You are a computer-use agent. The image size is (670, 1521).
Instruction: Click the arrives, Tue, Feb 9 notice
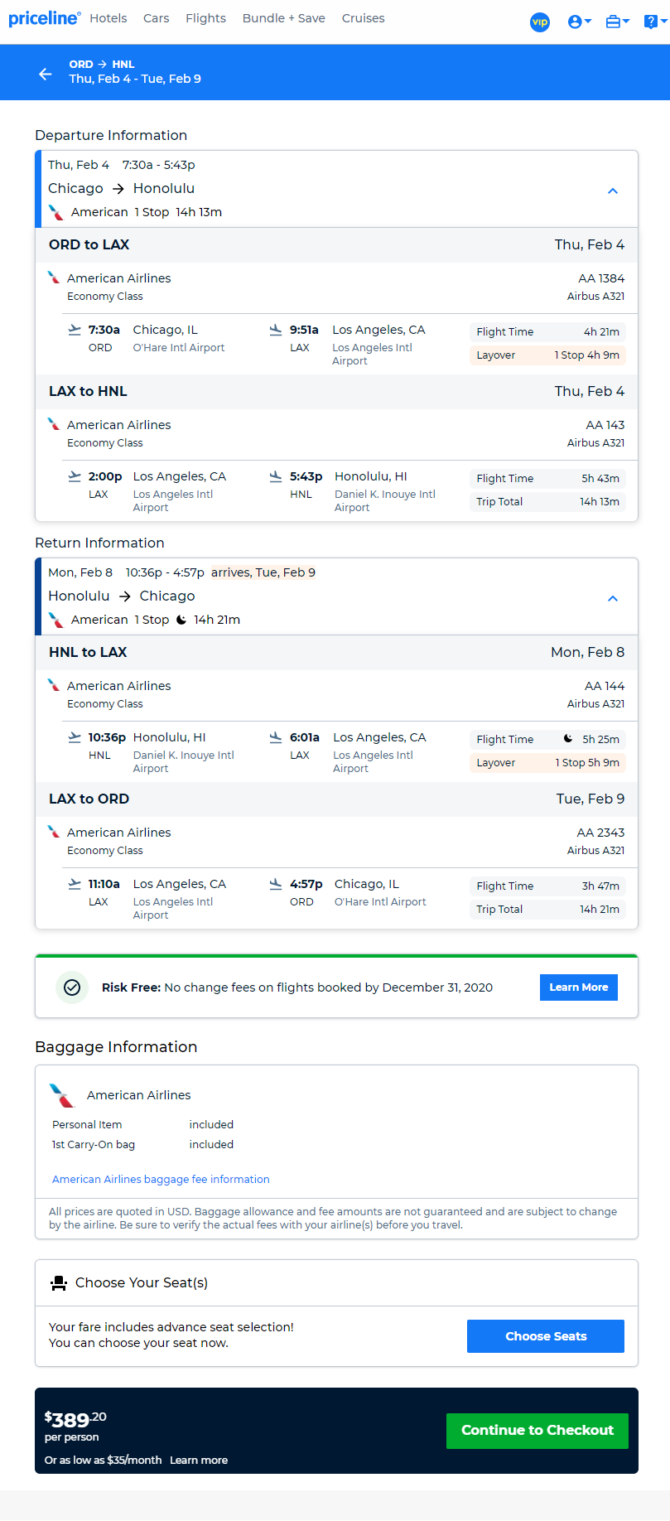263,573
